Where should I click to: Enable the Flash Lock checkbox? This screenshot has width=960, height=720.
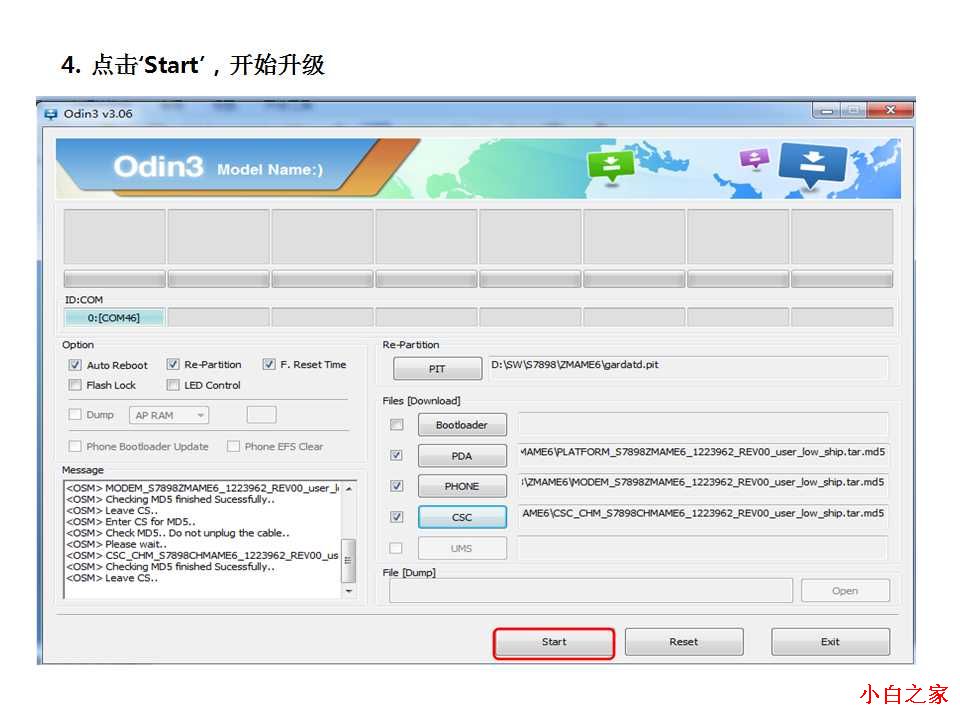[x=75, y=385]
